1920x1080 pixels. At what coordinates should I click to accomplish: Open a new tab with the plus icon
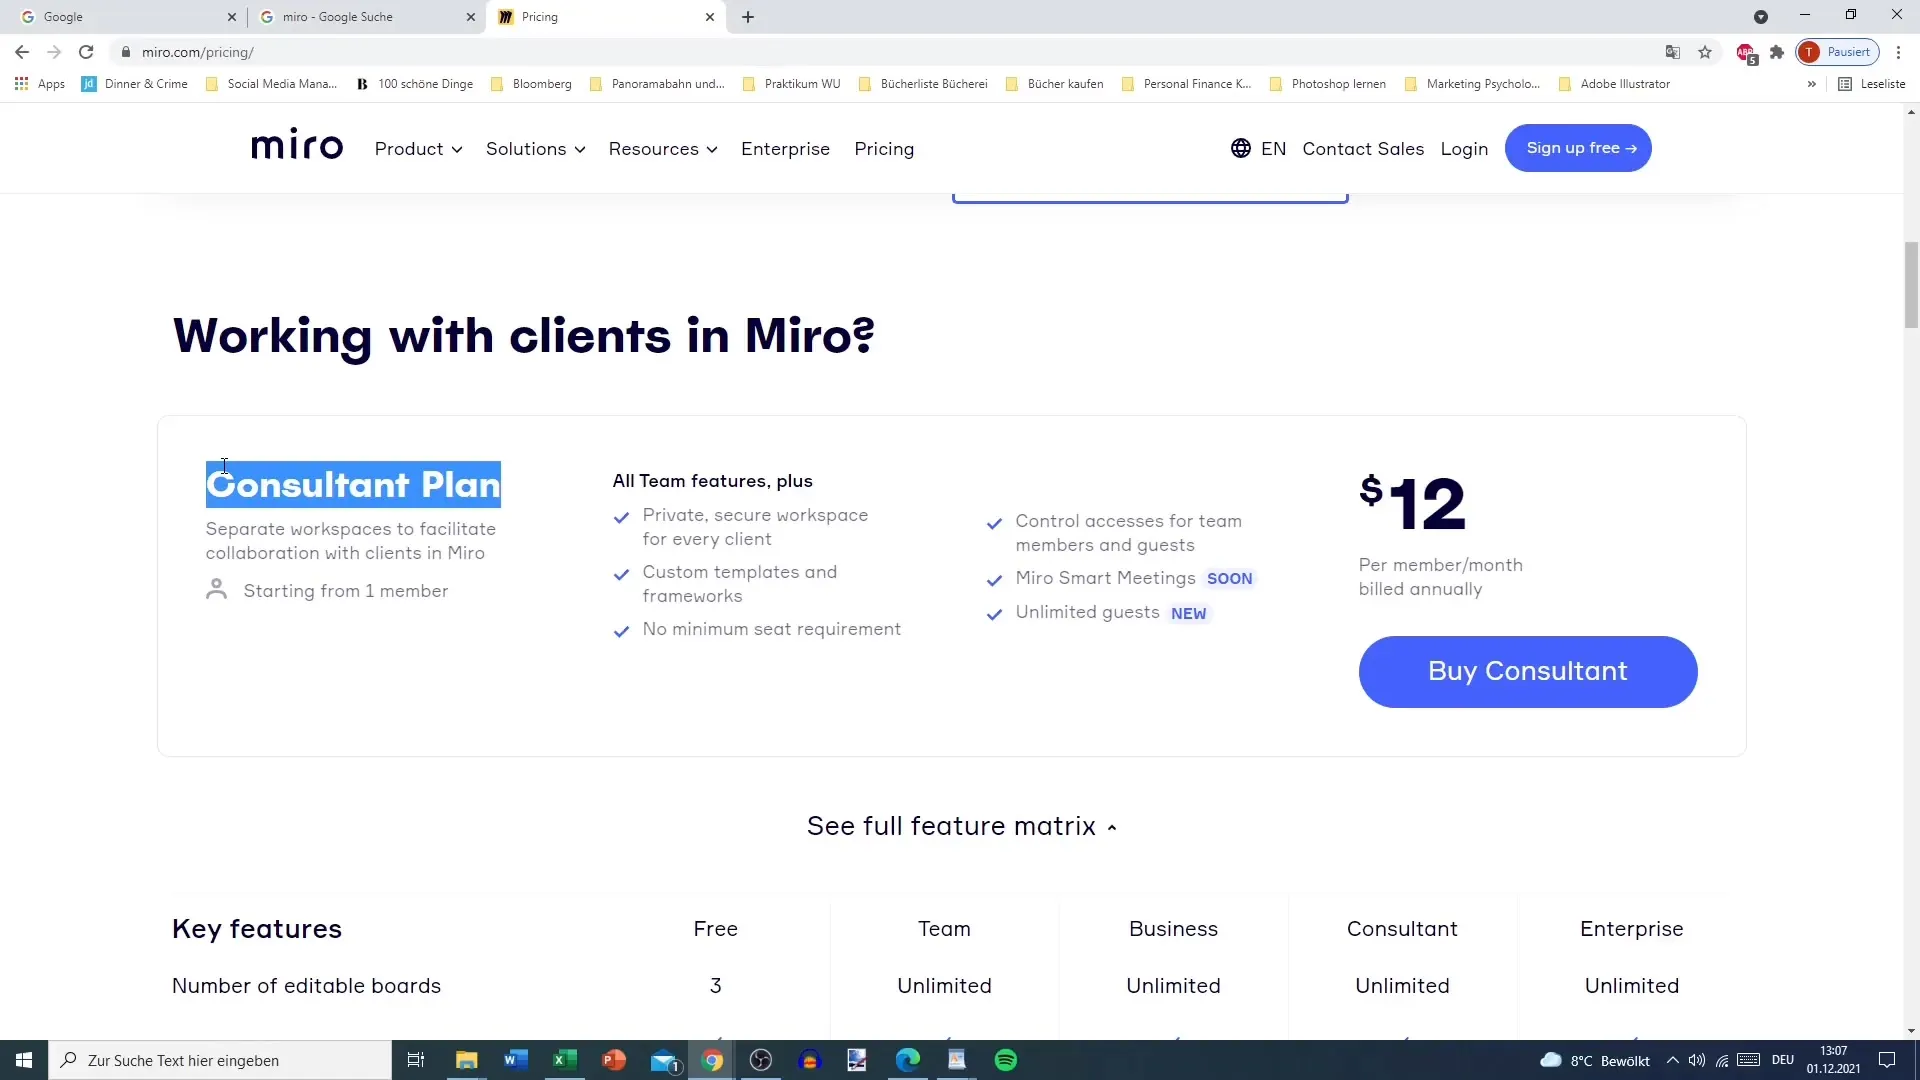point(748,17)
